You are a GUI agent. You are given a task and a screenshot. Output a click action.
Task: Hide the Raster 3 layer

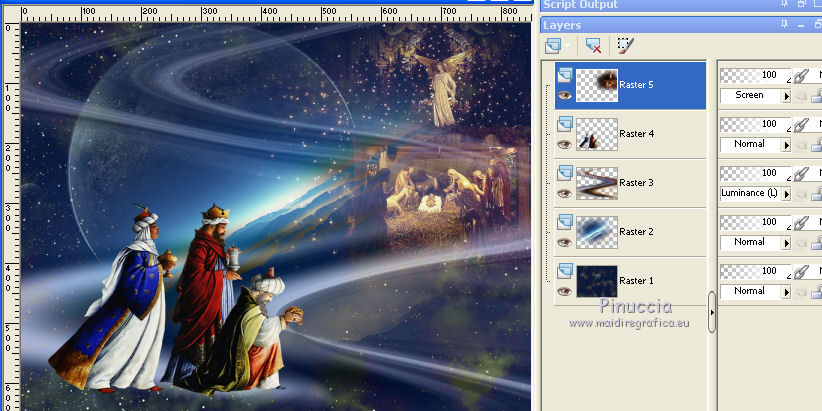[565, 193]
